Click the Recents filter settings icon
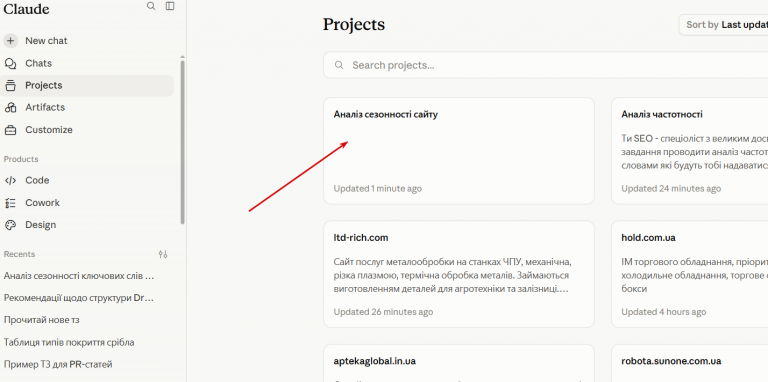The image size is (768, 382). [x=163, y=254]
